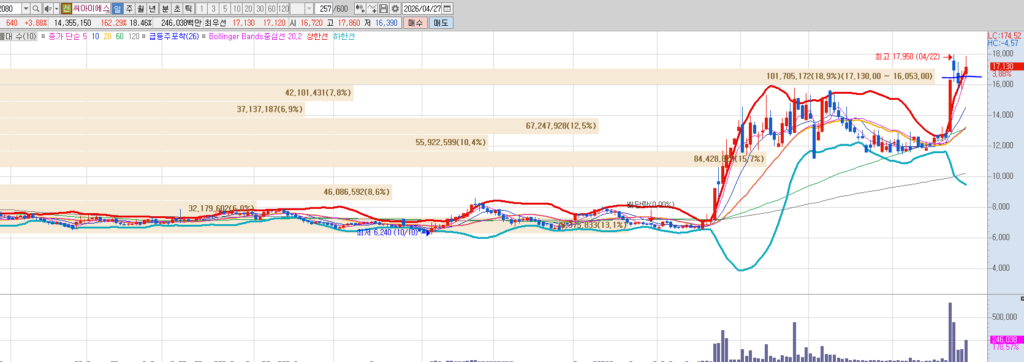Select the 일 daily chart period
This screenshot has height=362, width=1024.
[118, 8]
